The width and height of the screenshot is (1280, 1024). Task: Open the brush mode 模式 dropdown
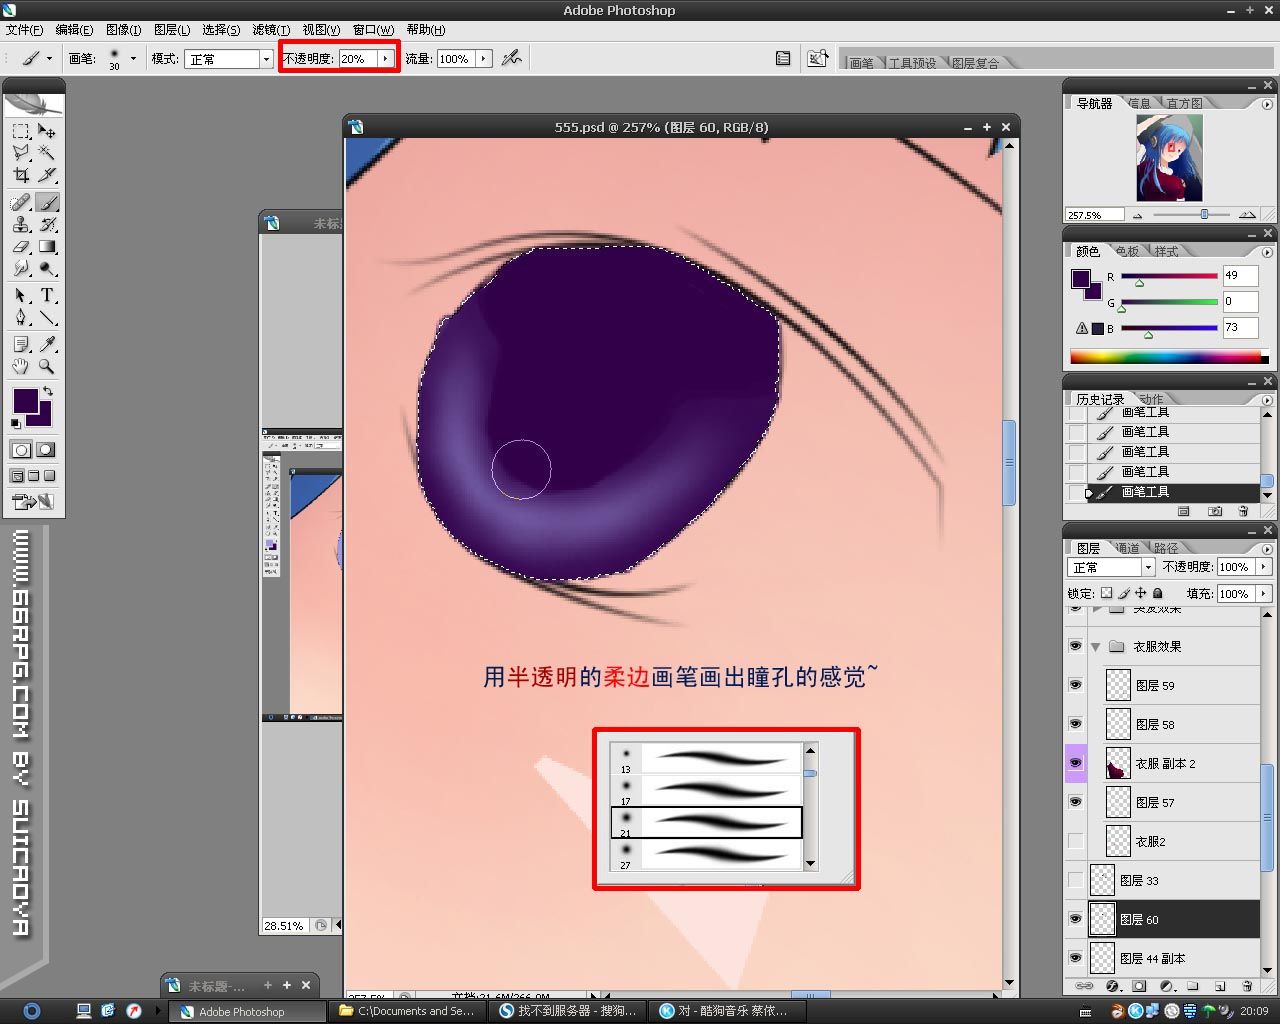coord(266,59)
